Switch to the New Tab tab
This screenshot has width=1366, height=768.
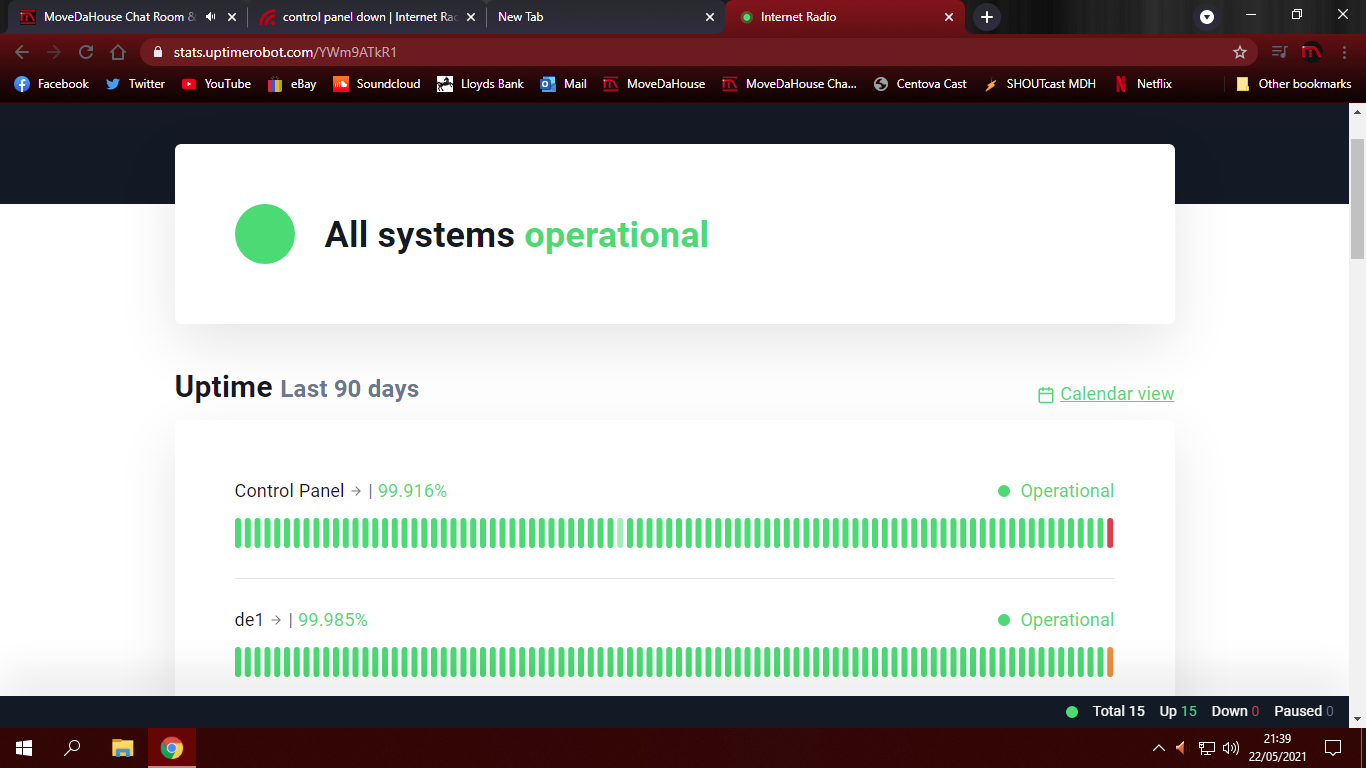pos(598,17)
